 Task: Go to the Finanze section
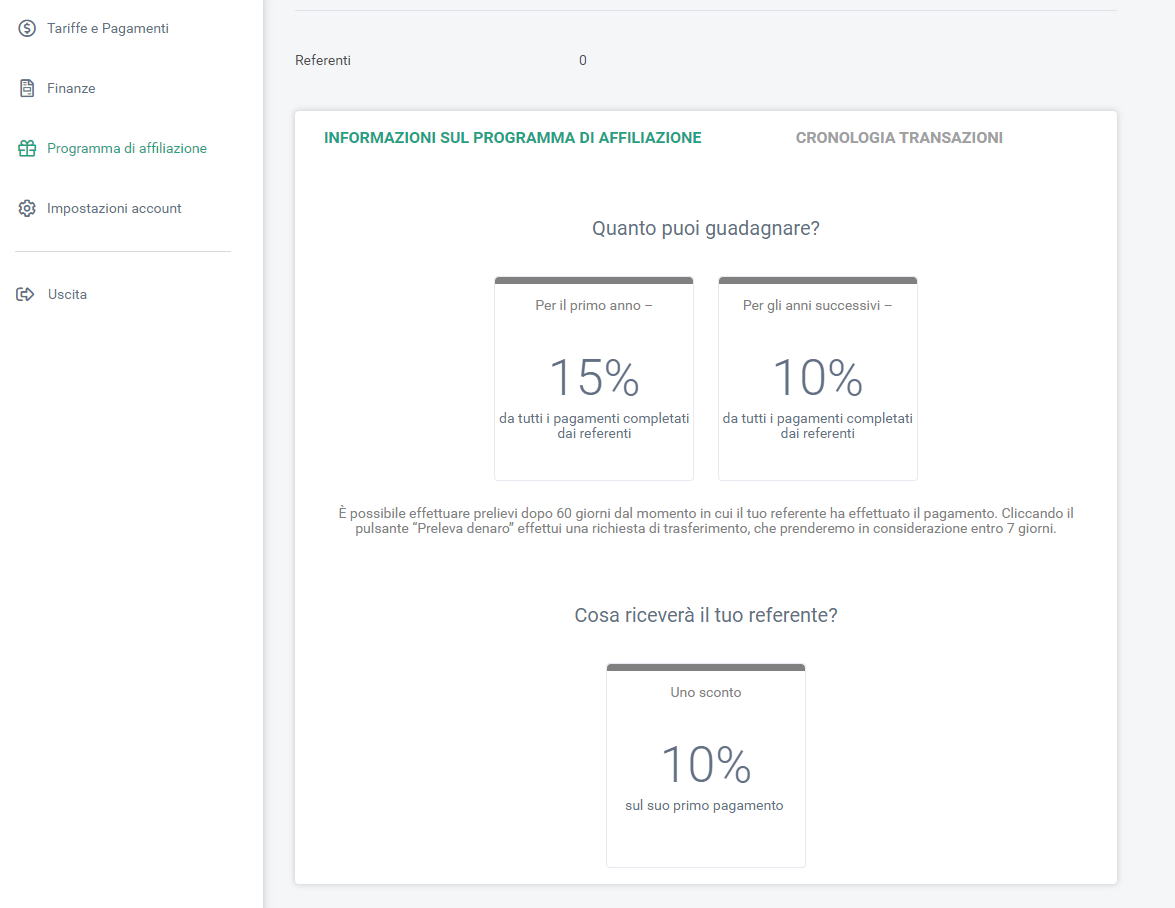point(71,88)
